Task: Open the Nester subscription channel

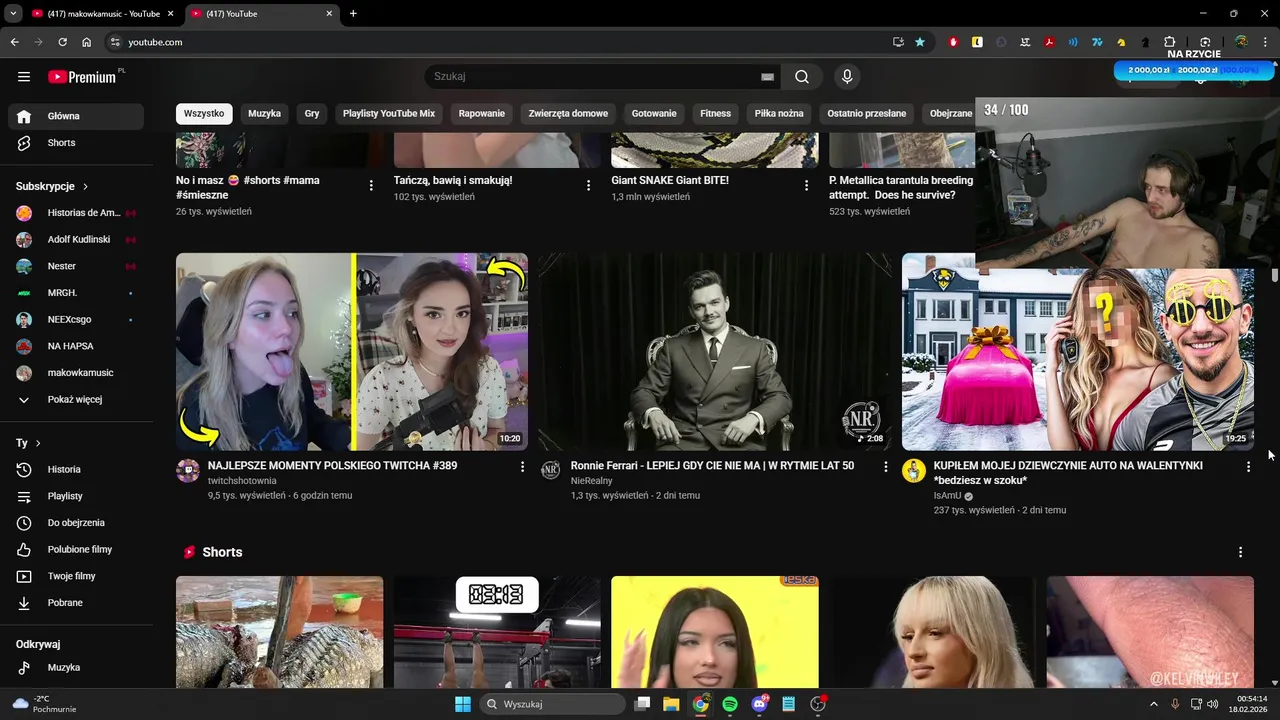Action: 76,266
